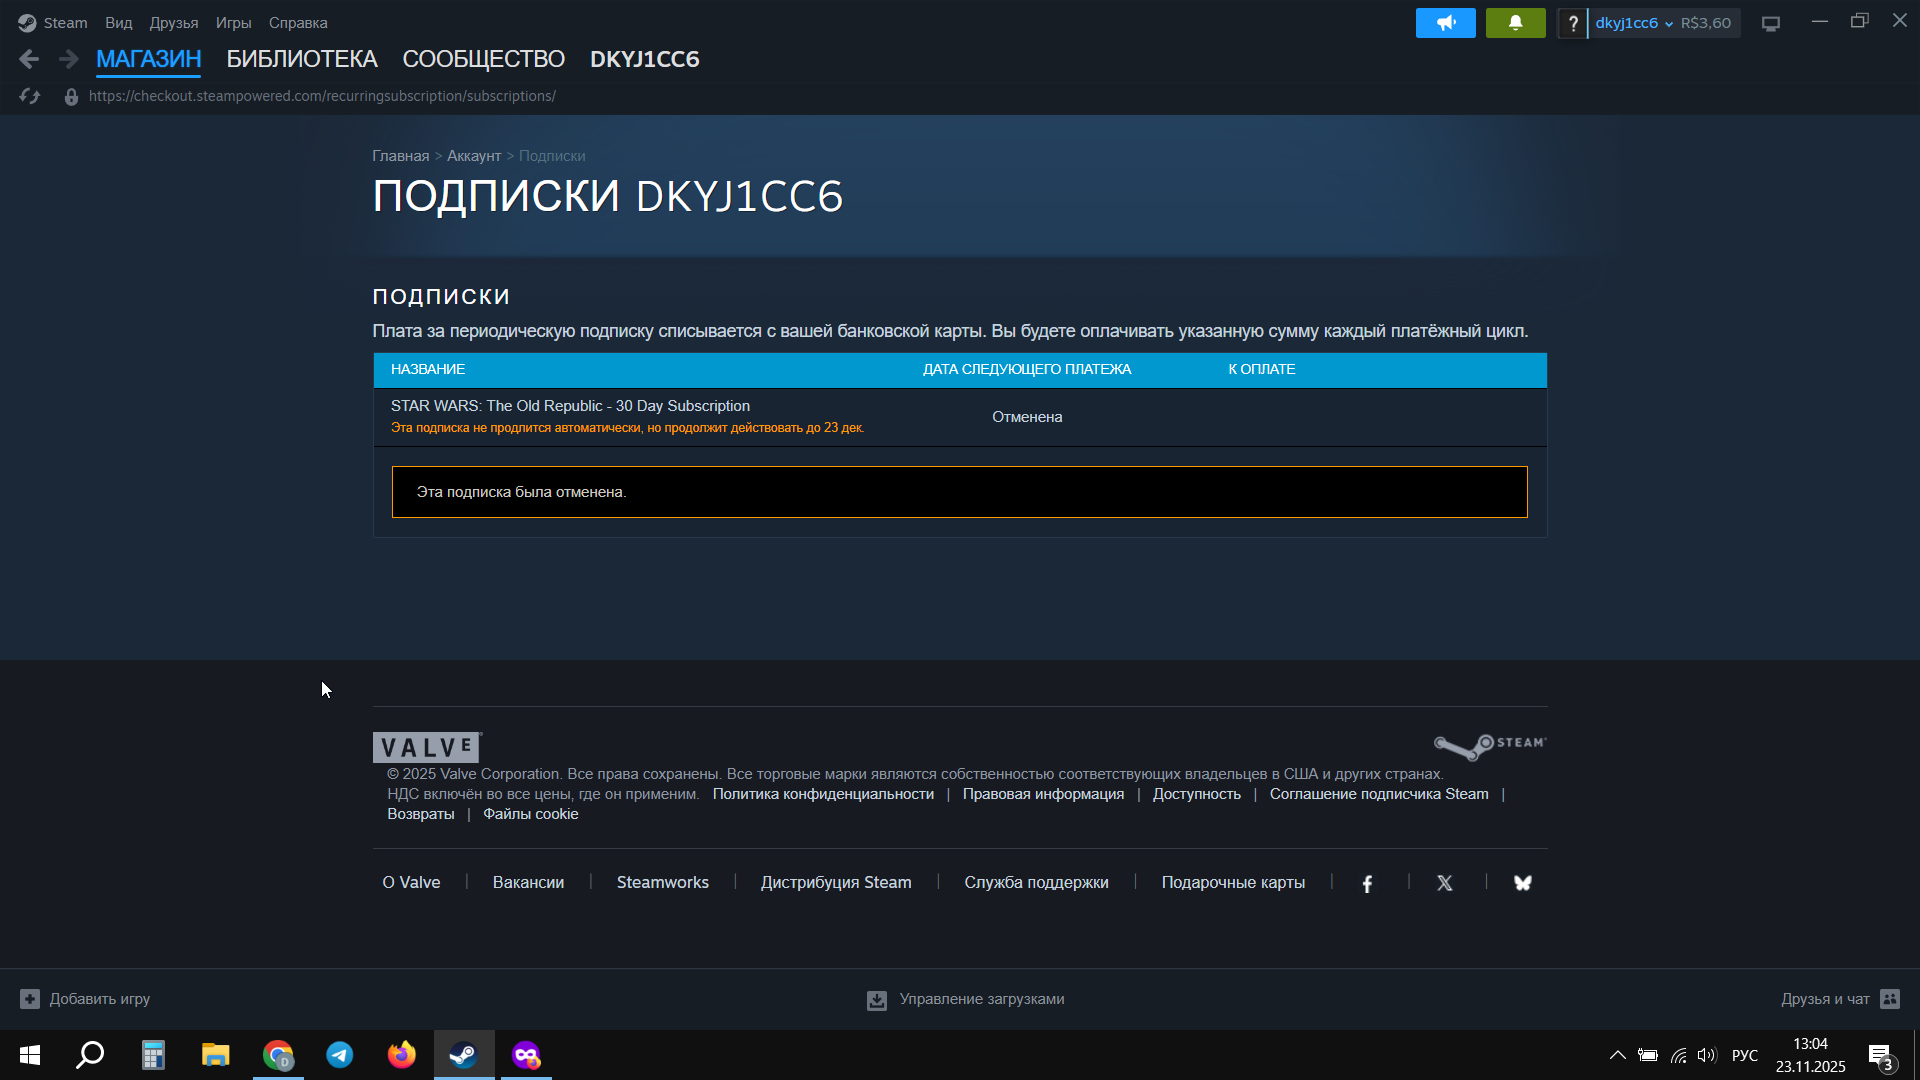The width and height of the screenshot is (1920, 1080).
Task: Click the Steam address bar URL
Action: coord(322,96)
